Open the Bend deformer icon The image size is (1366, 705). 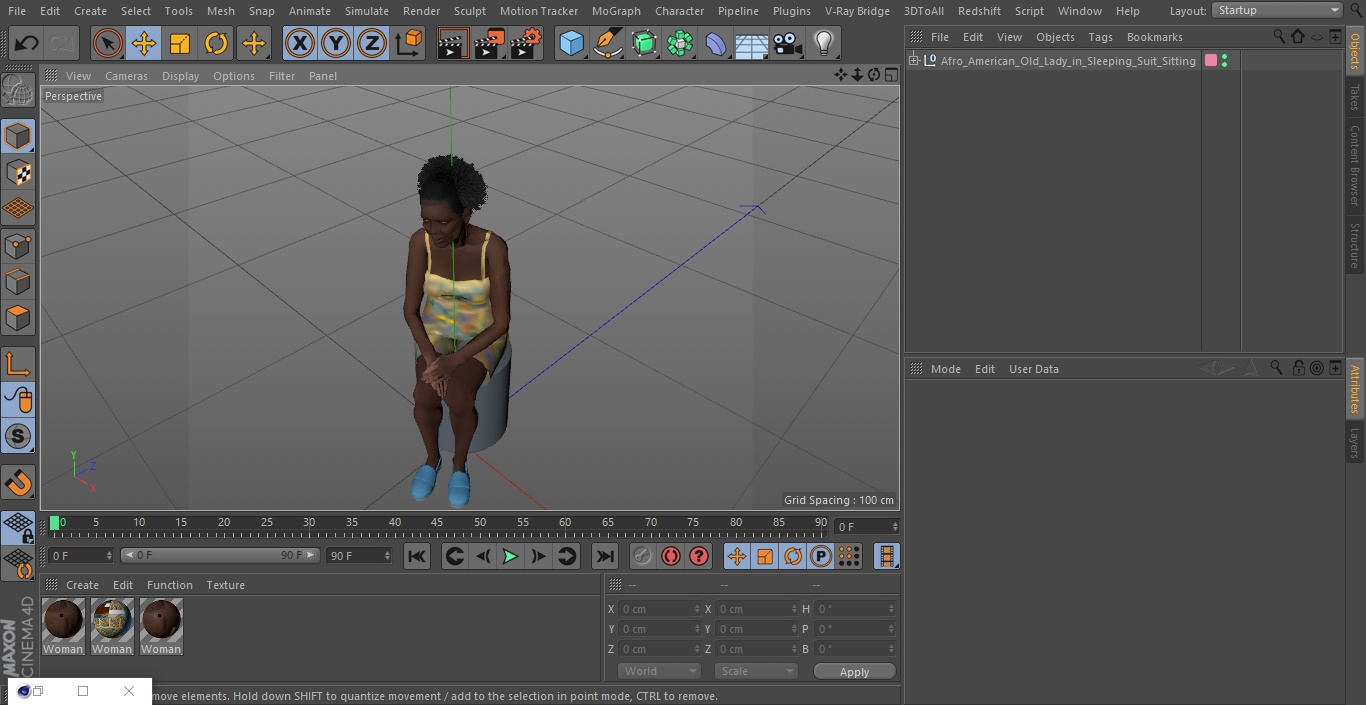coord(716,43)
